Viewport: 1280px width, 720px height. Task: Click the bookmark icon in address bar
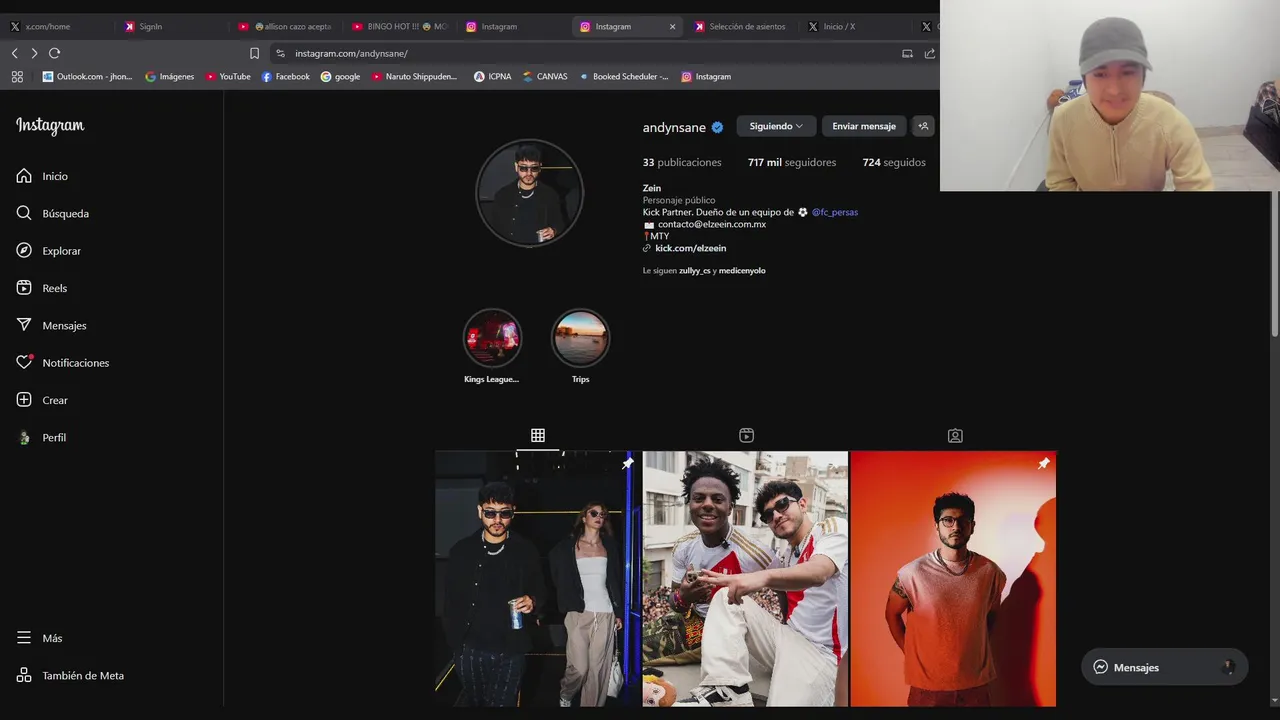tap(254, 53)
